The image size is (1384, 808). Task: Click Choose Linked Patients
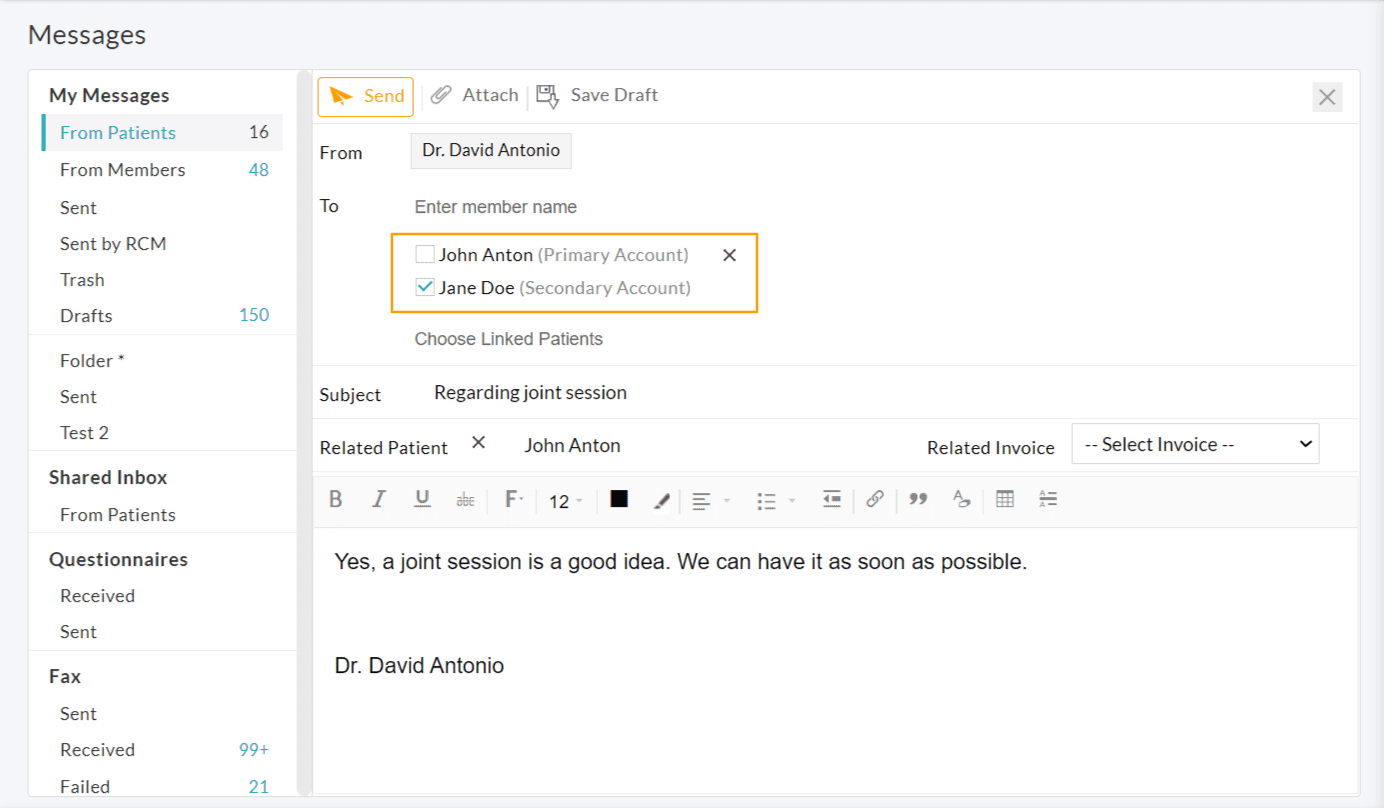point(508,338)
